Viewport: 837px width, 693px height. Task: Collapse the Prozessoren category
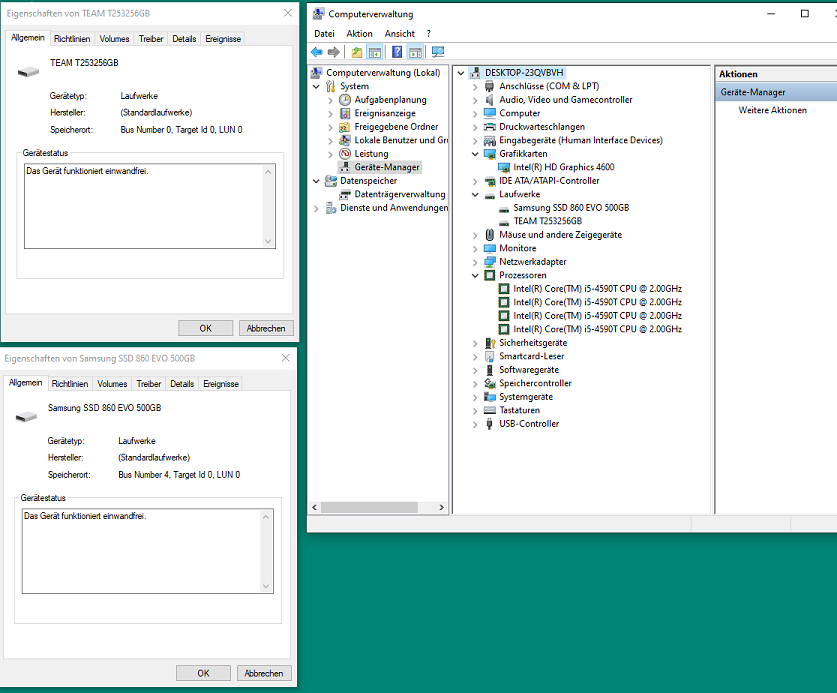(476, 275)
